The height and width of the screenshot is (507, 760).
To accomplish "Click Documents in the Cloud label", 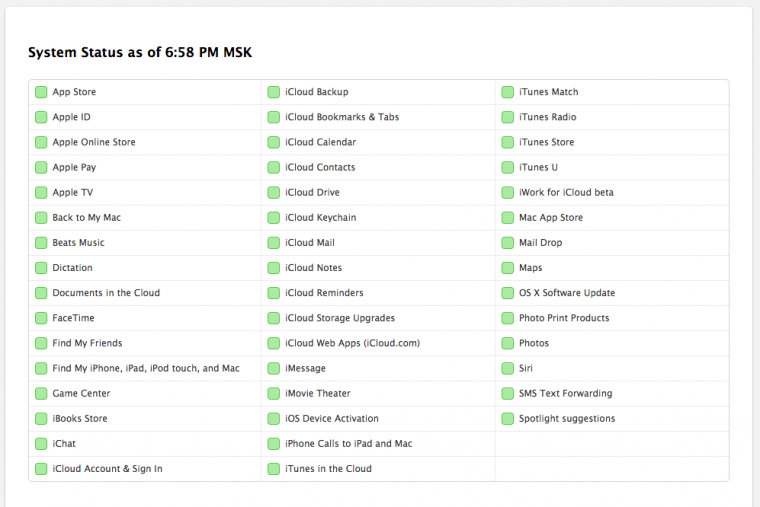I will [106, 293].
